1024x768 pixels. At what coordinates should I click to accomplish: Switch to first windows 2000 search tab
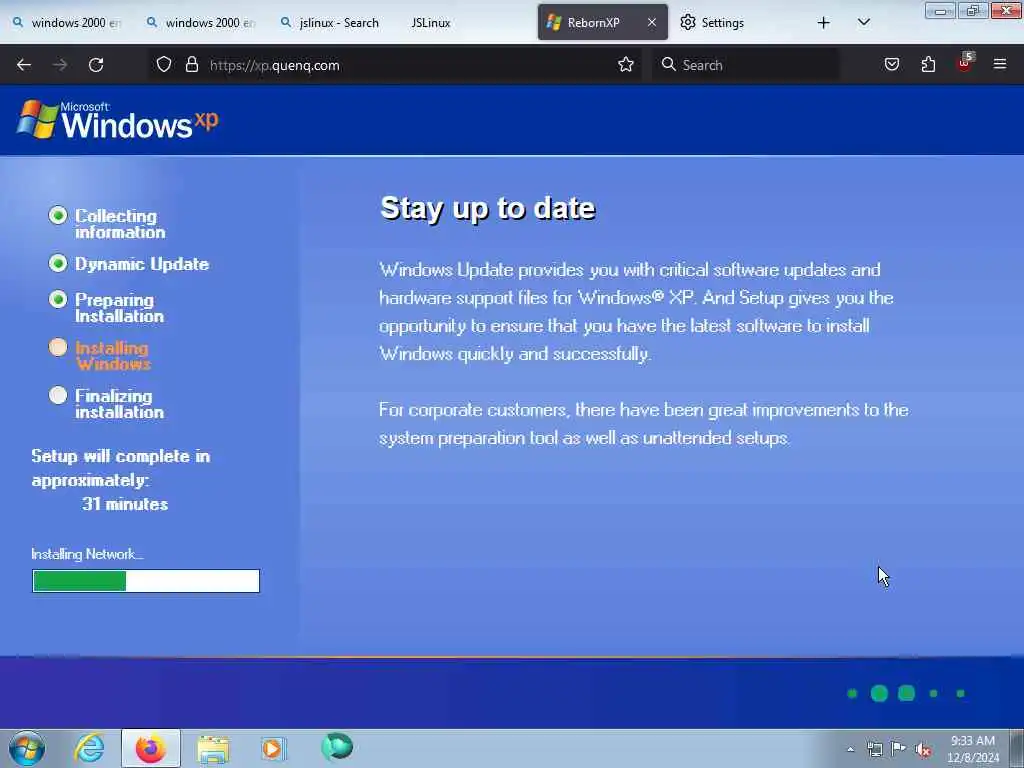tap(67, 23)
